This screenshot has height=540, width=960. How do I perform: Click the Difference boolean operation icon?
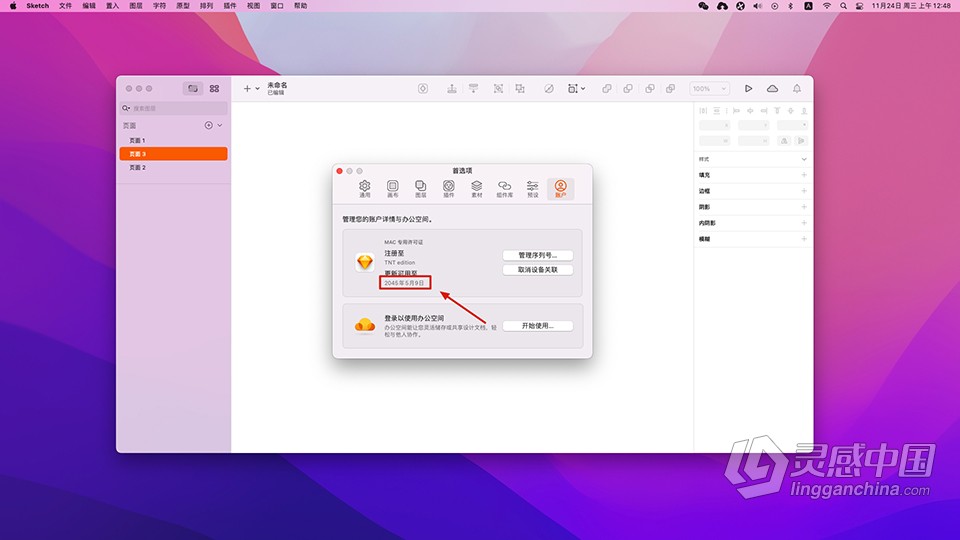671,89
